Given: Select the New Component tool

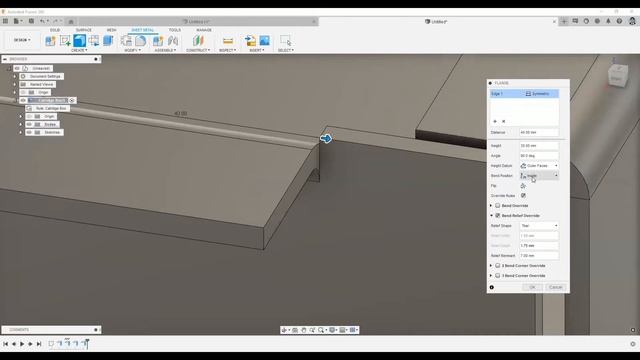Looking at the screenshot, I should coord(50,40).
